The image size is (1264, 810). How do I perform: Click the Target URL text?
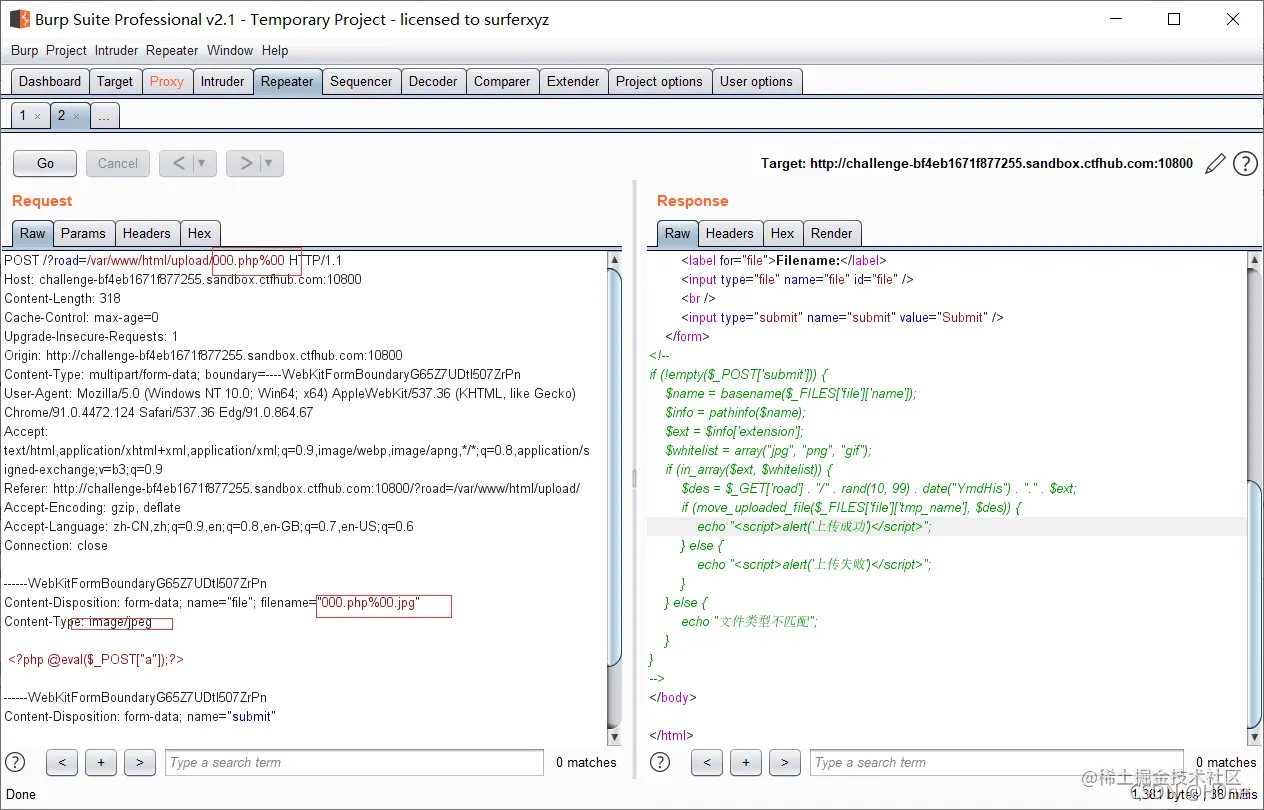coord(977,163)
